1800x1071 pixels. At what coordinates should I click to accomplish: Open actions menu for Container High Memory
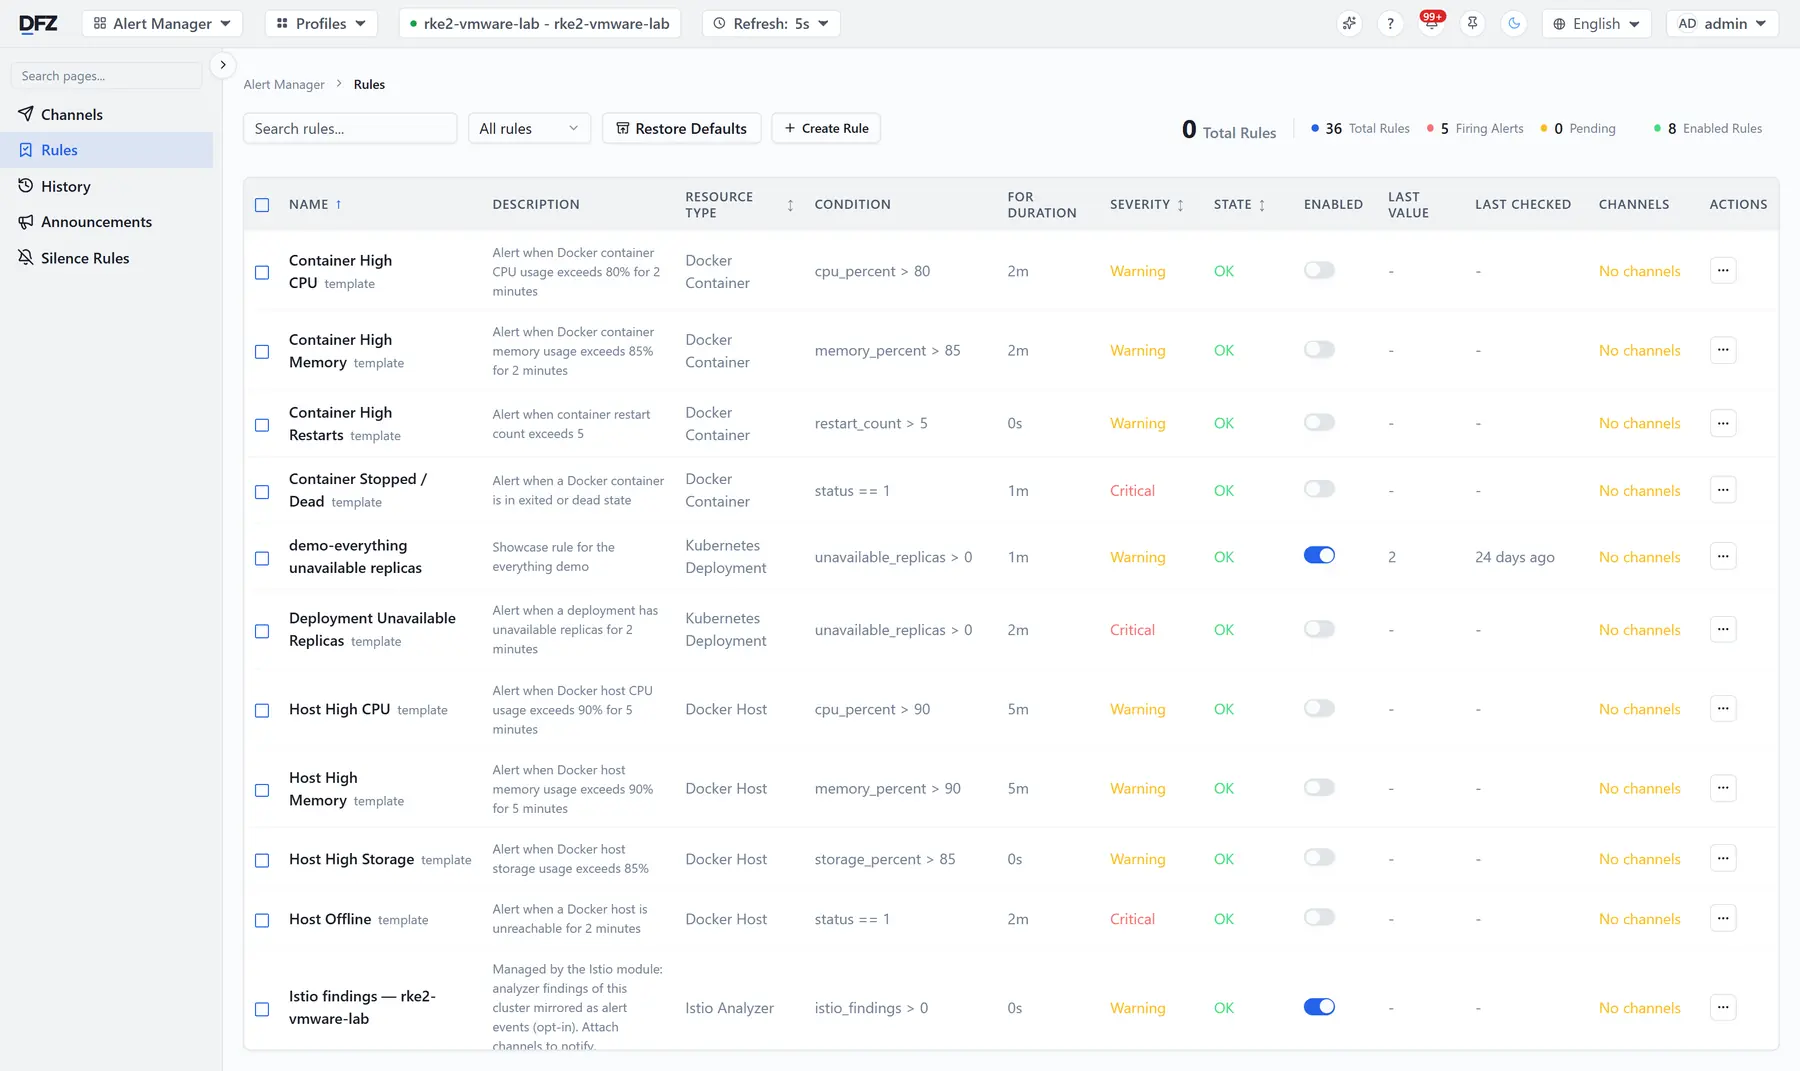[x=1722, y=350]
